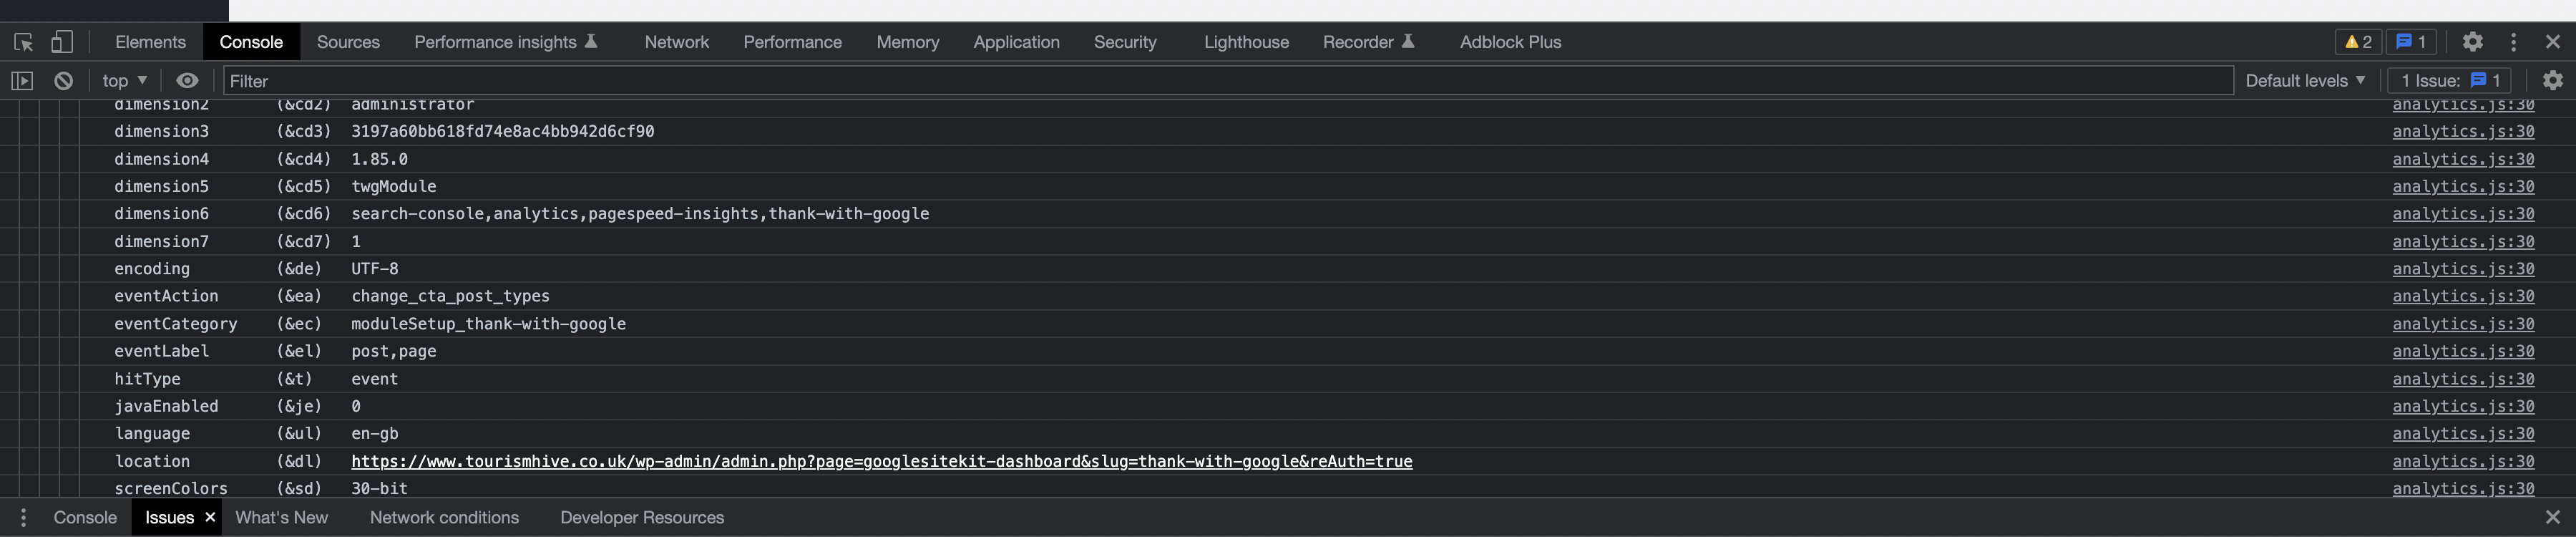Open the top JavaScript context dropdown
2576x537 pixels.
point(125,81)
